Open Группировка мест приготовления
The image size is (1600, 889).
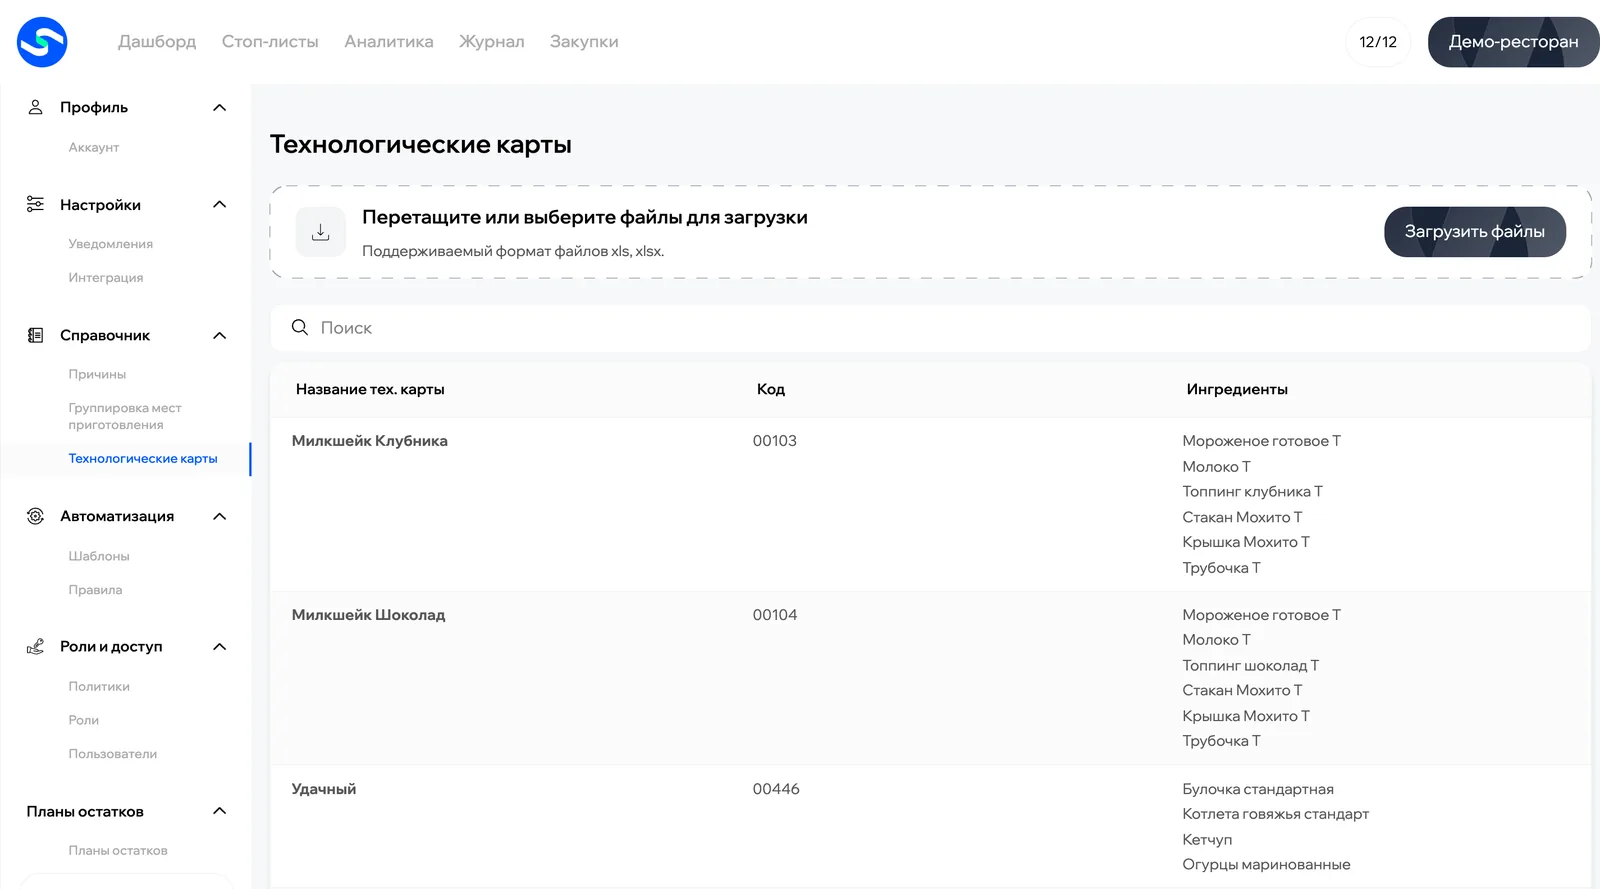coord(125,416)
